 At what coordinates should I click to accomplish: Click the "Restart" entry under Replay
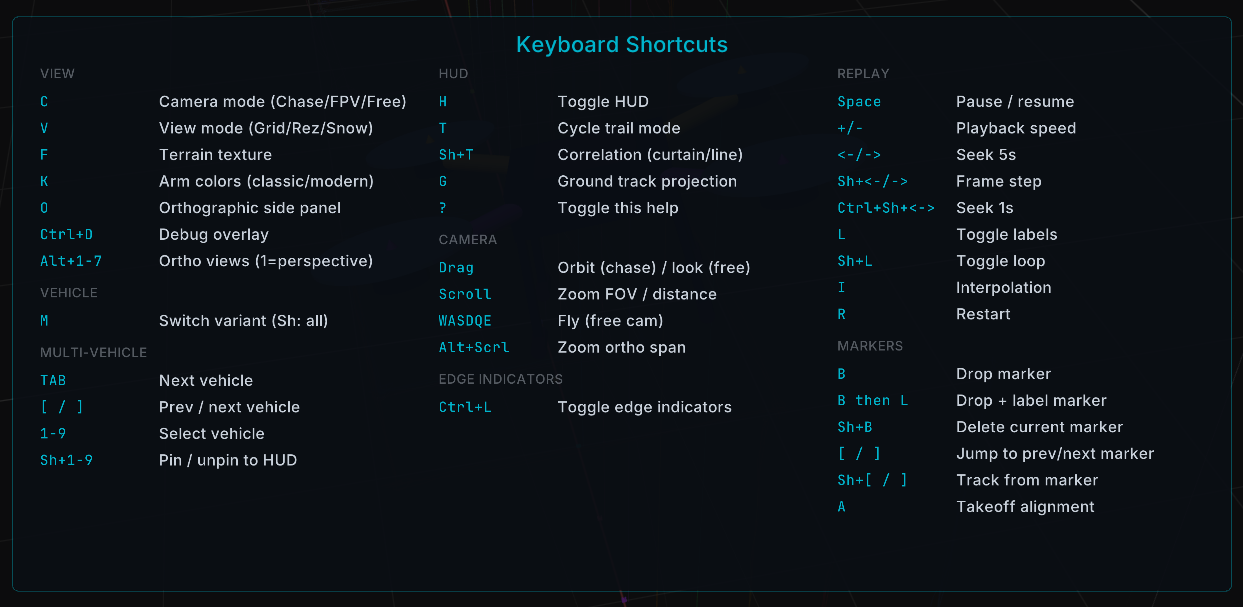(983, 314)
